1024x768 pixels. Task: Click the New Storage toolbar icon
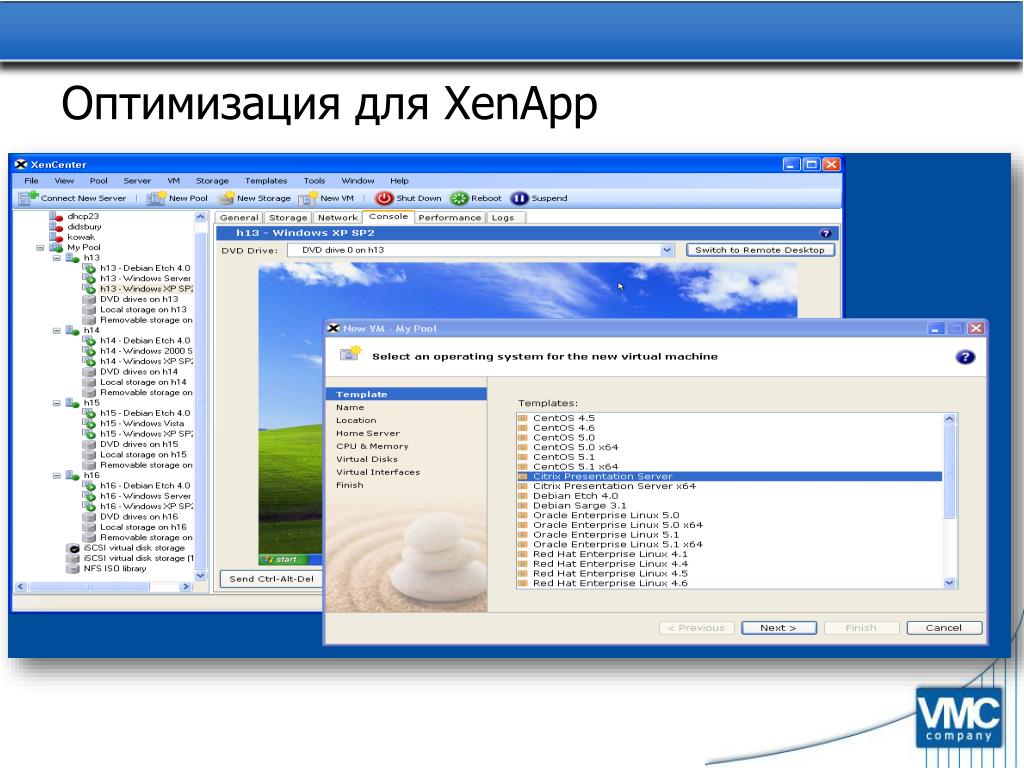[x=226, y=198]
